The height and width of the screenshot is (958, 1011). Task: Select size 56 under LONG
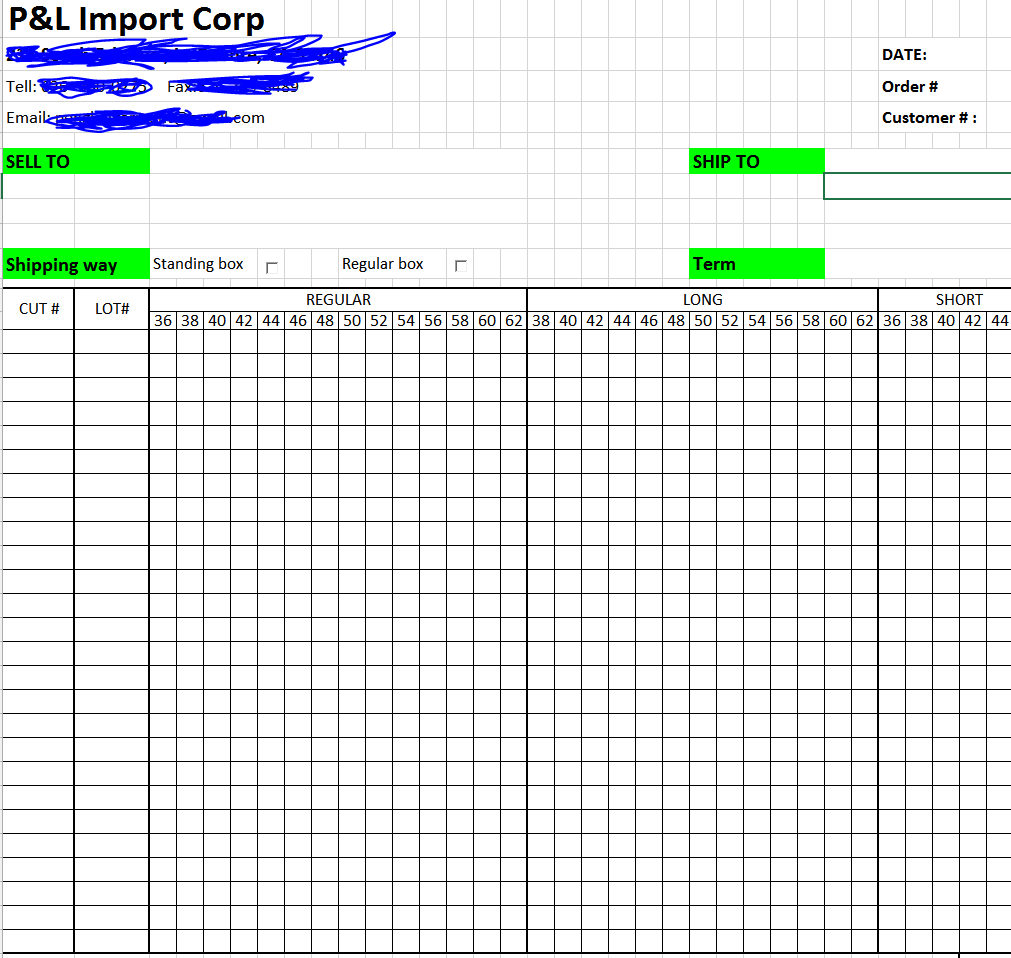click(784, 320)
